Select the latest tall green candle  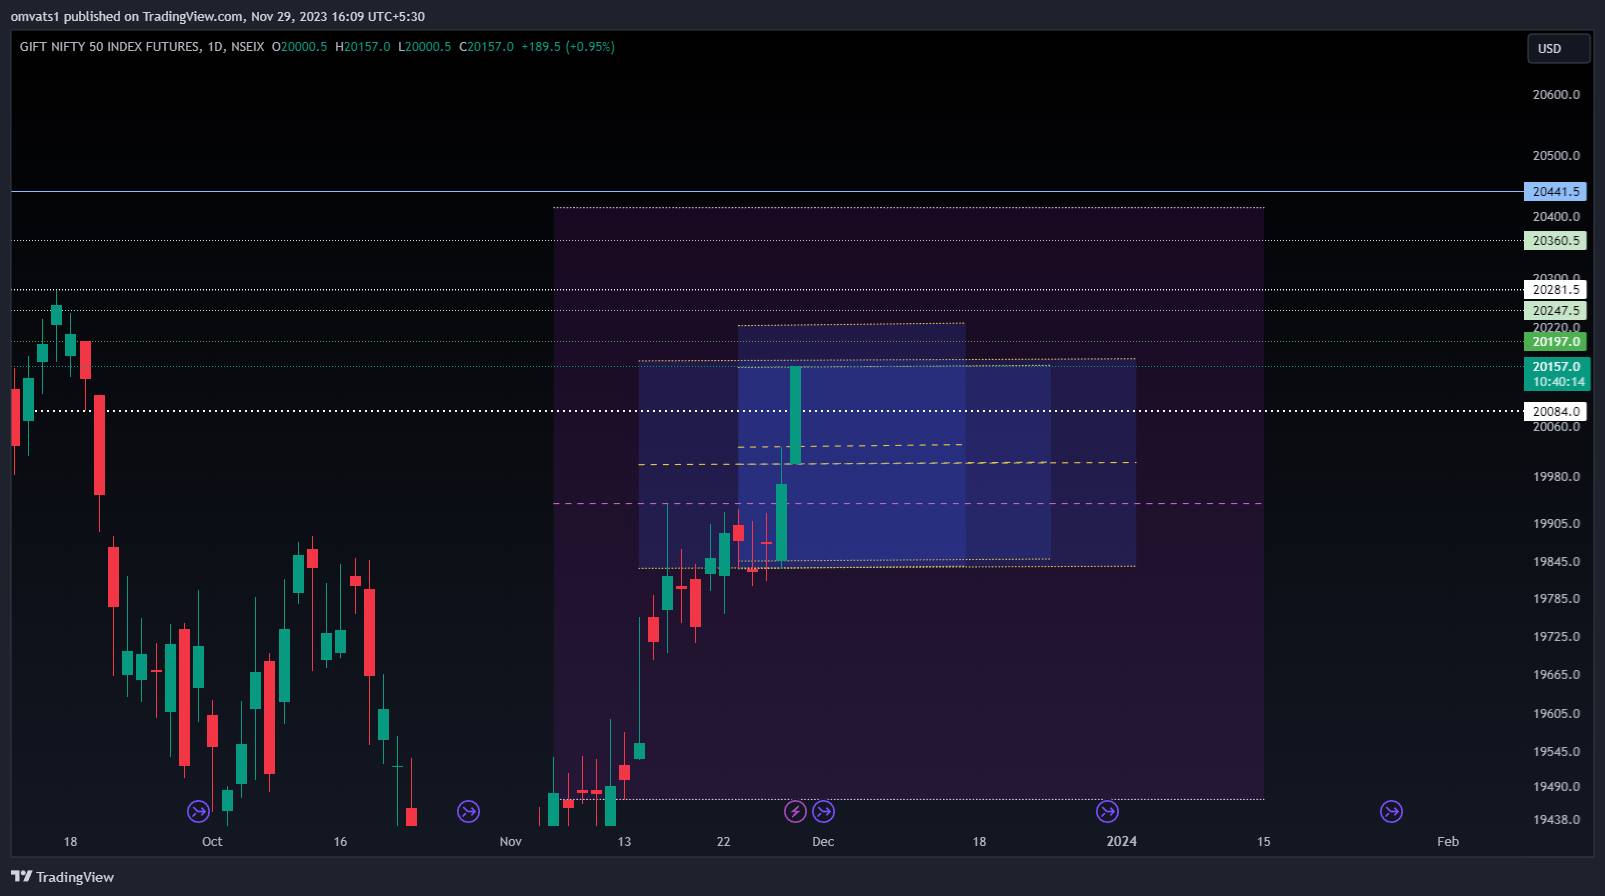[796, 415]
